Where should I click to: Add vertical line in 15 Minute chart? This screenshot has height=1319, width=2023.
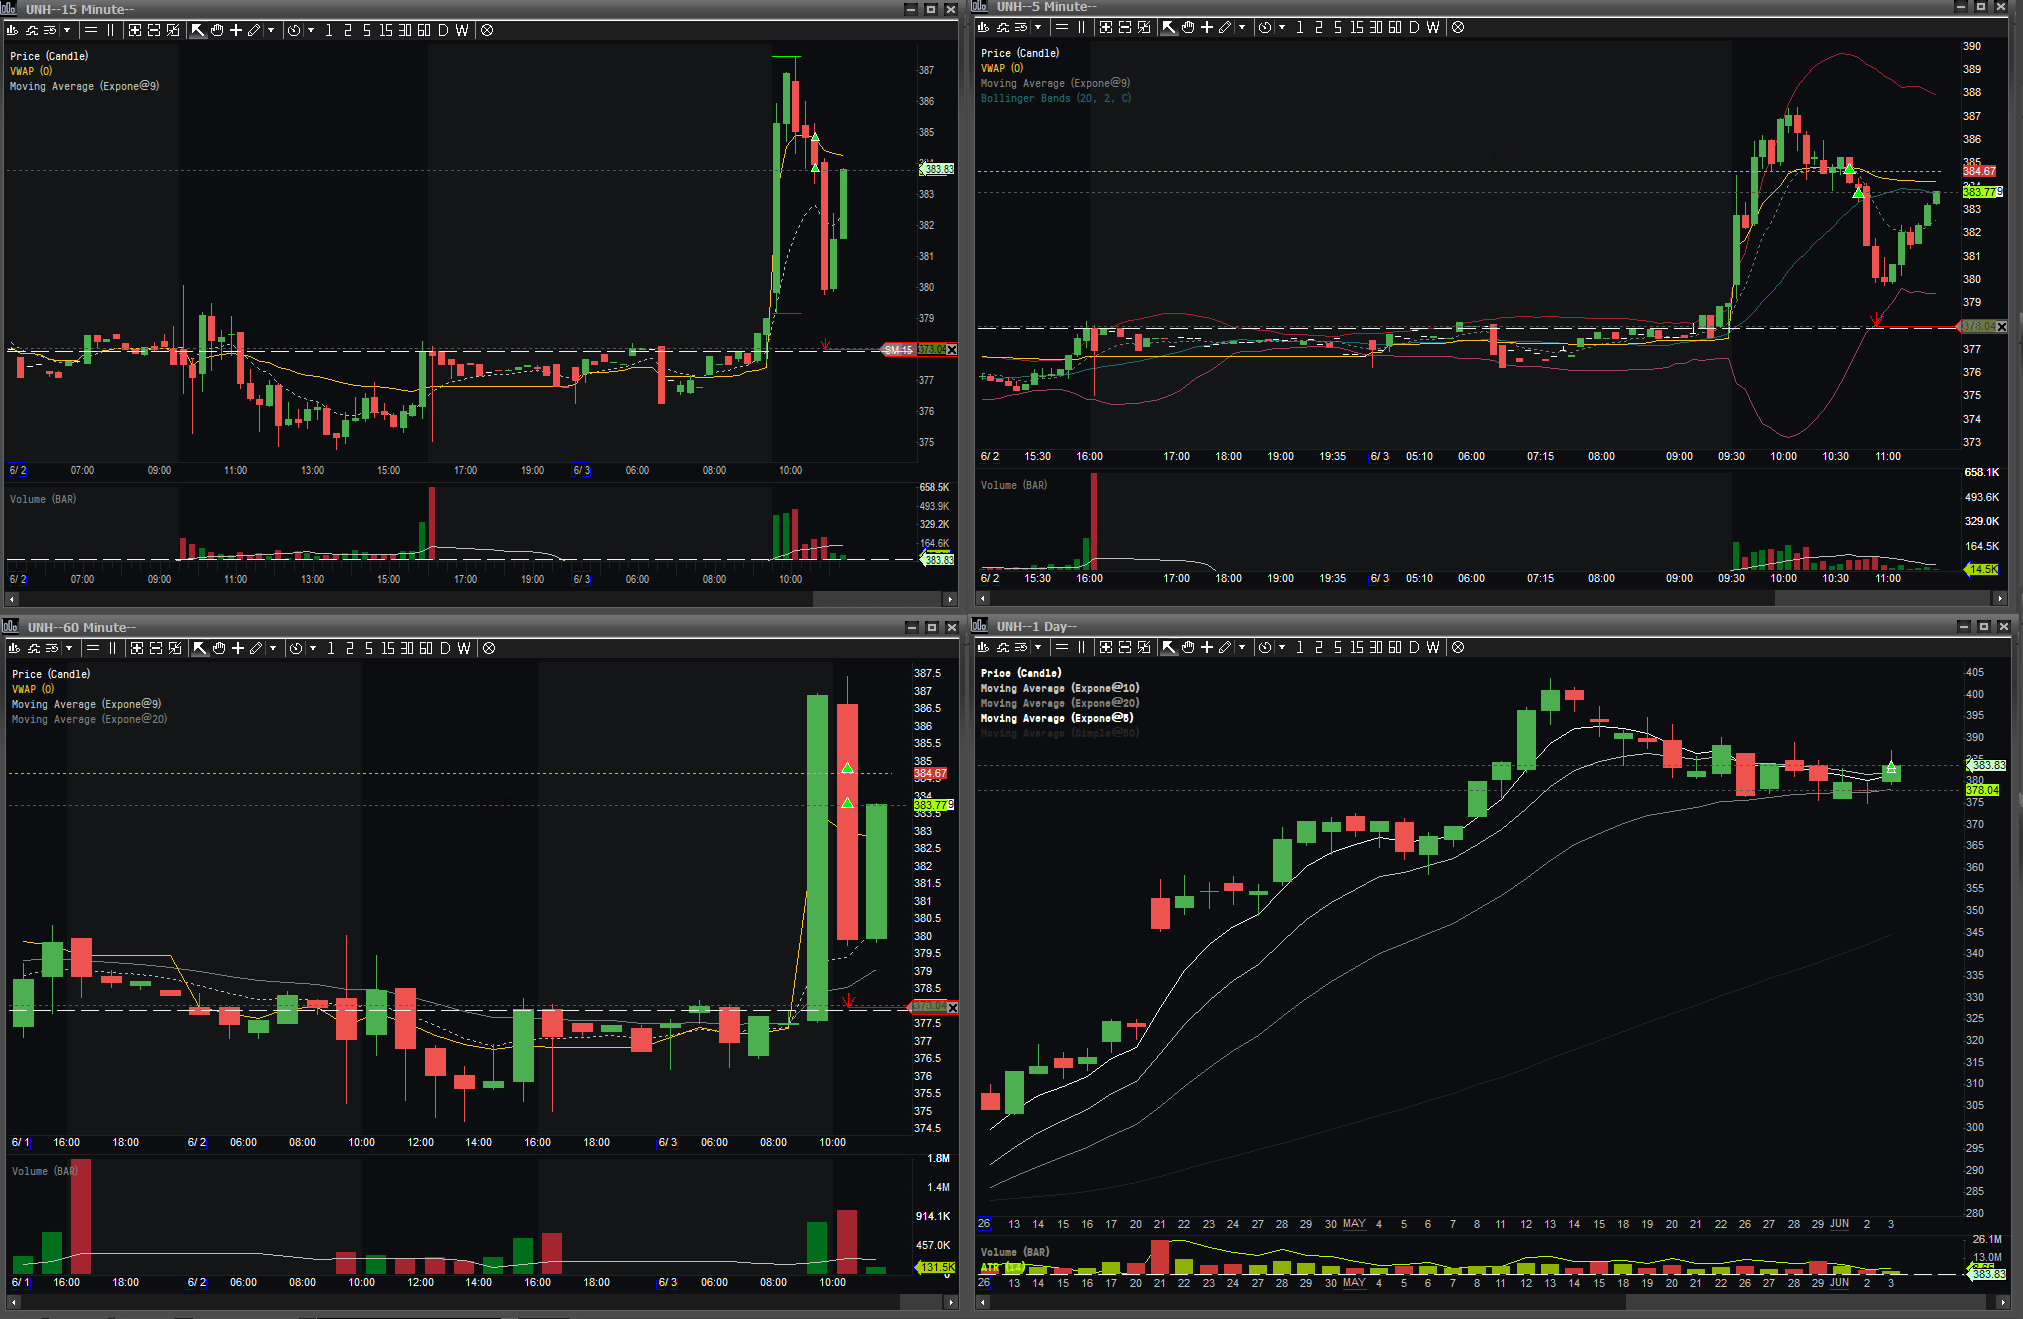click(111, 30)
